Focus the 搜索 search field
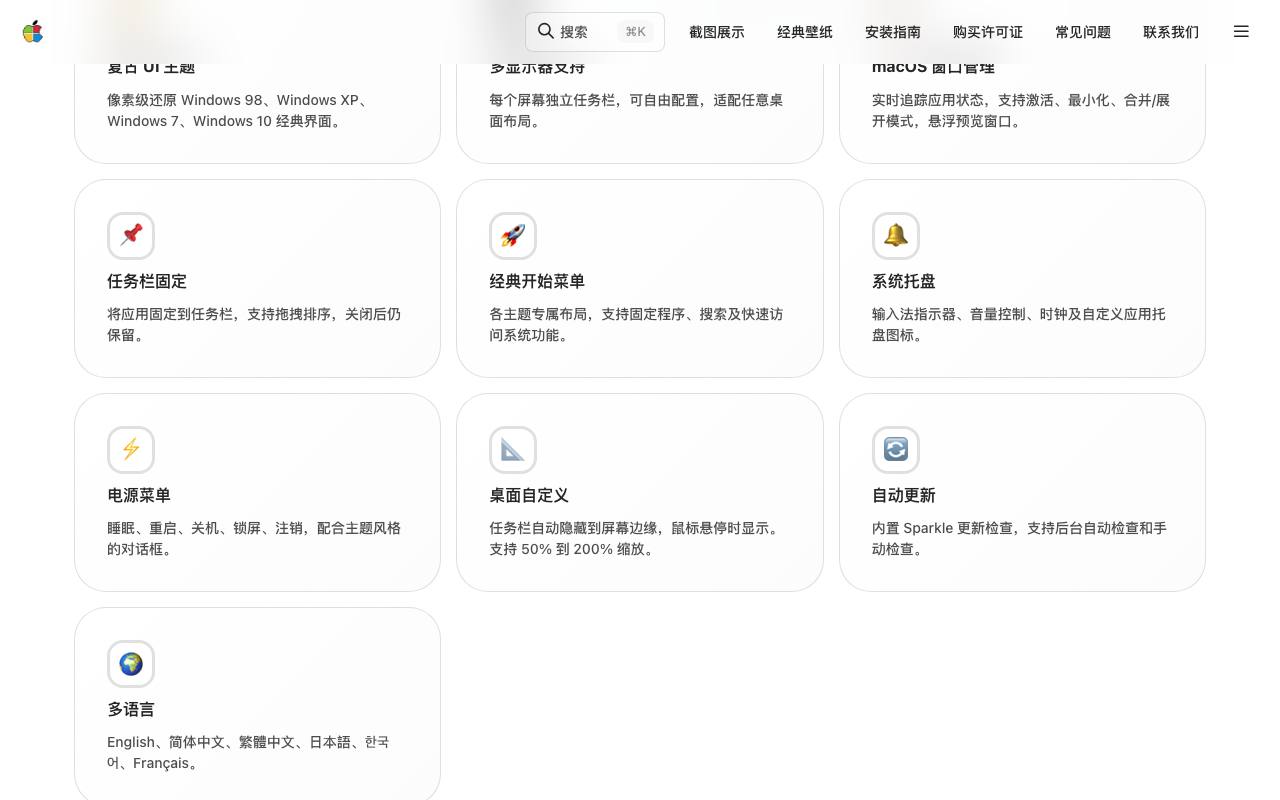This screenshot has height=800, width=1280. coord(595,32)
